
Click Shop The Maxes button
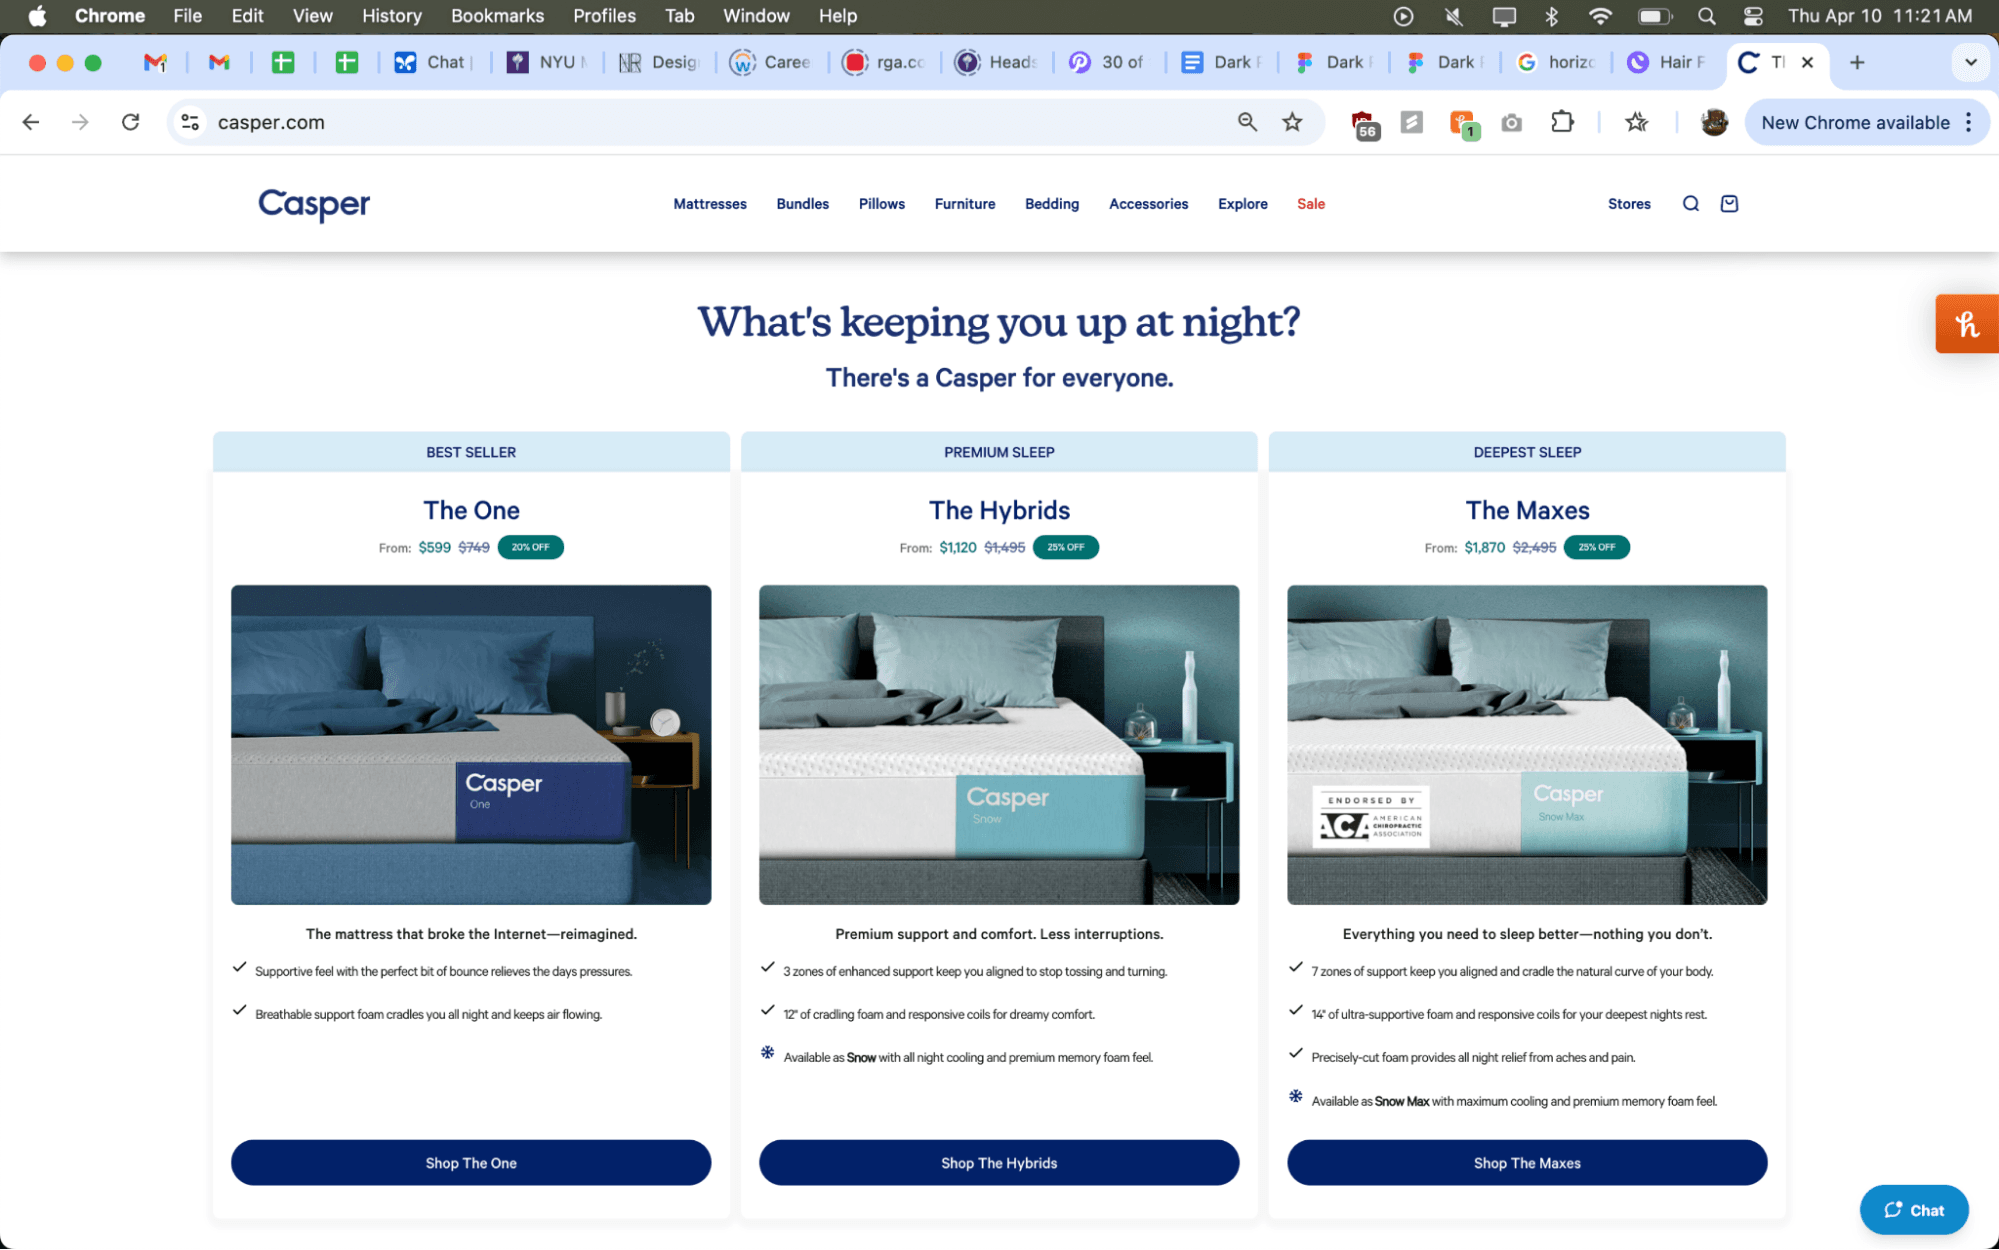point(1526,1162)
